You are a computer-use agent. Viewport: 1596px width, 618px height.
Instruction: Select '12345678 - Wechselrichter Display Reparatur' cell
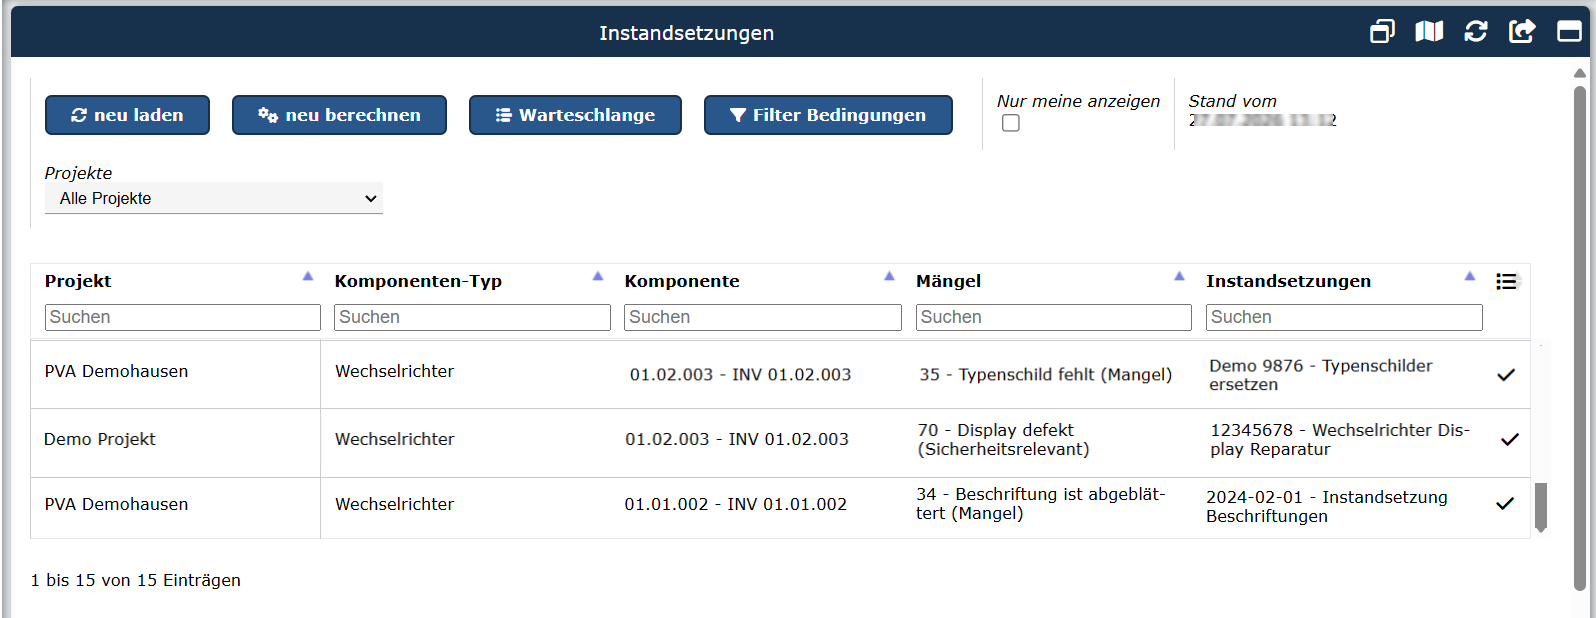(x=1340, y=440)
